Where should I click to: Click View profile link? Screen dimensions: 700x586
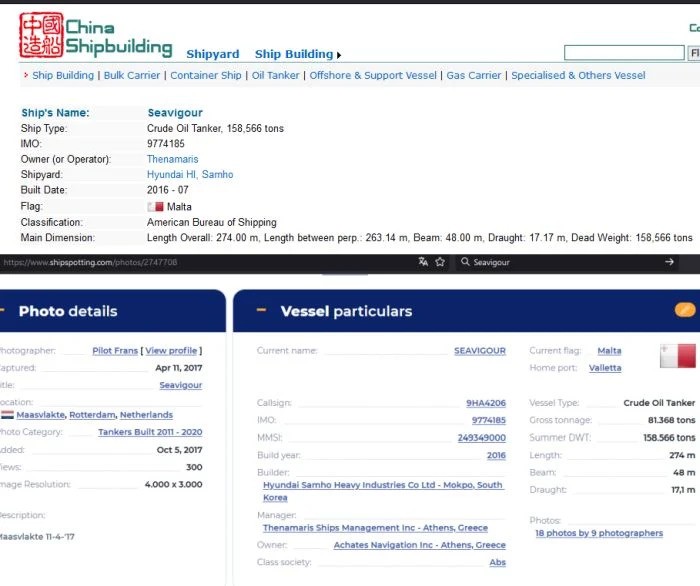[171, 351]
